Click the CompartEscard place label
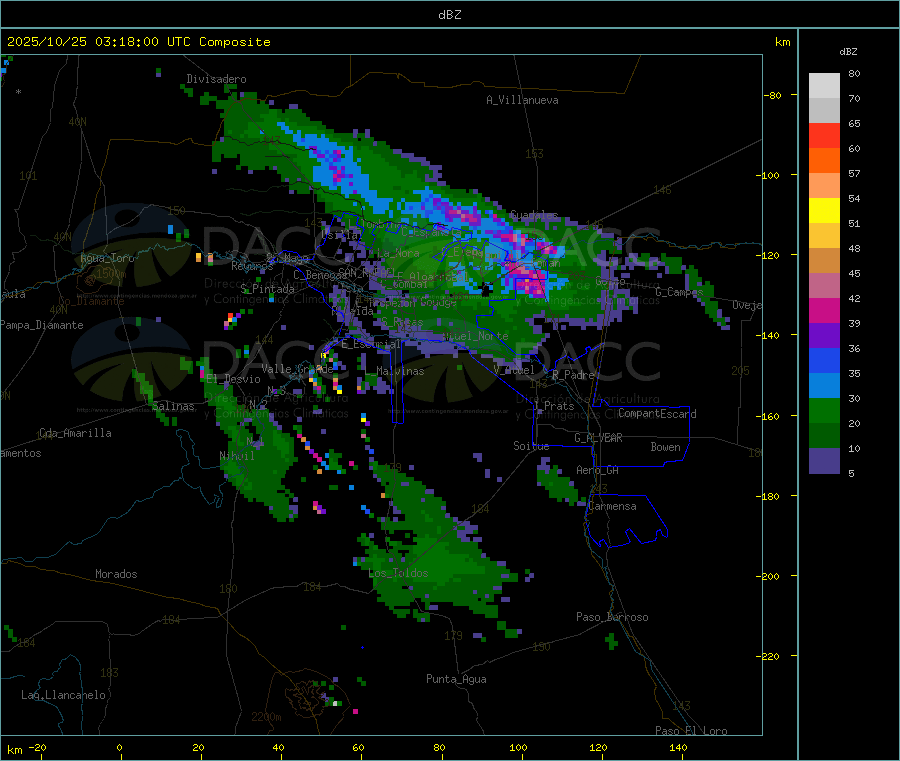900x761 pixels. click(x=657, y=414)
